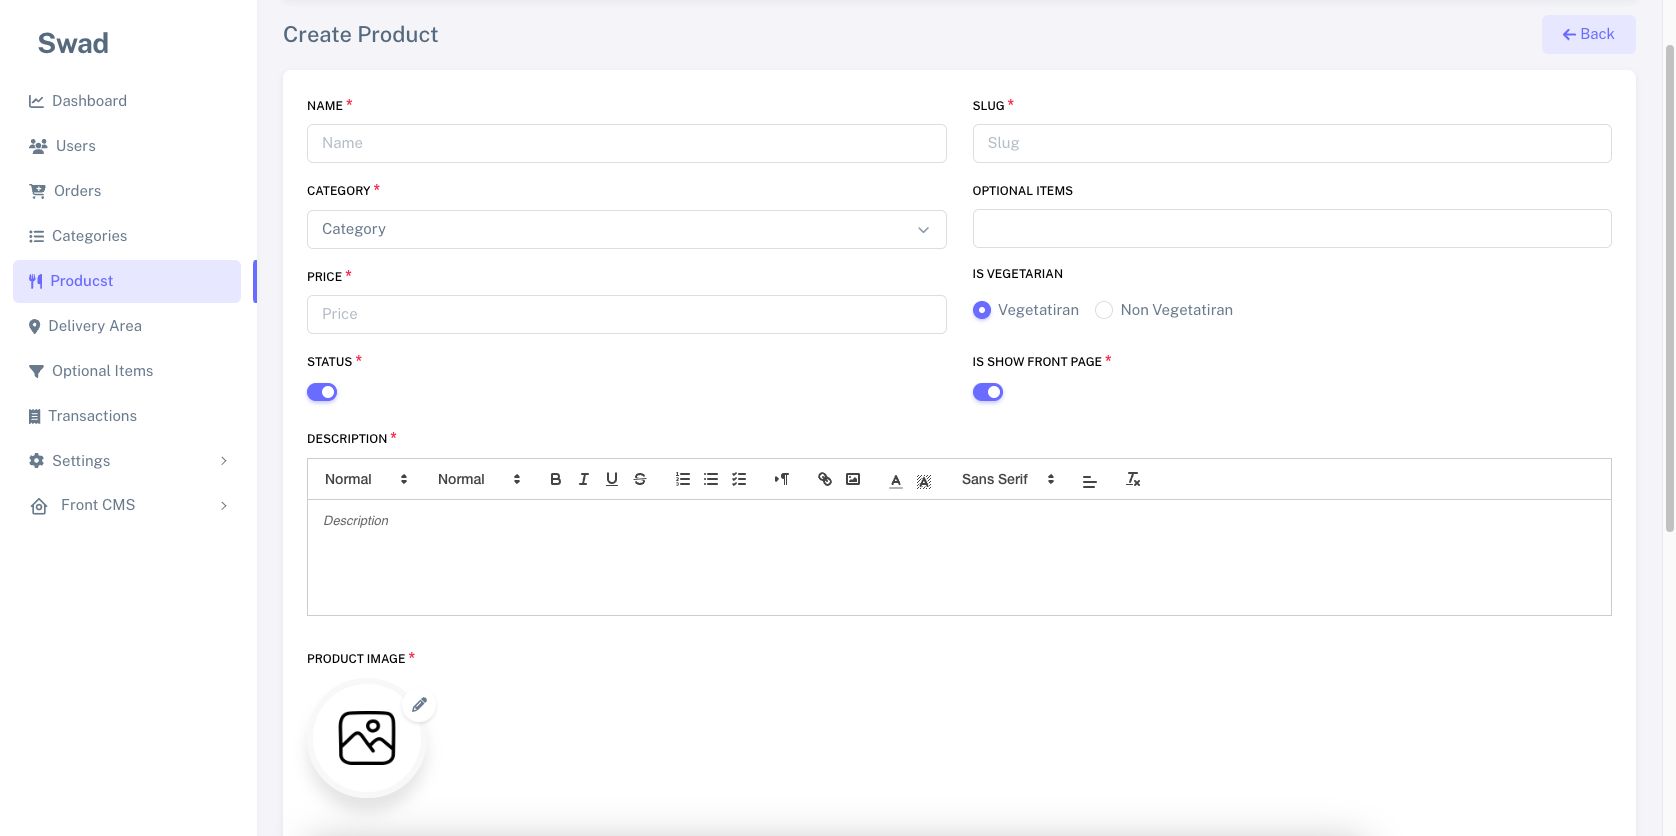
Task: Open the Category dropdown
Action: click(626, 229)
